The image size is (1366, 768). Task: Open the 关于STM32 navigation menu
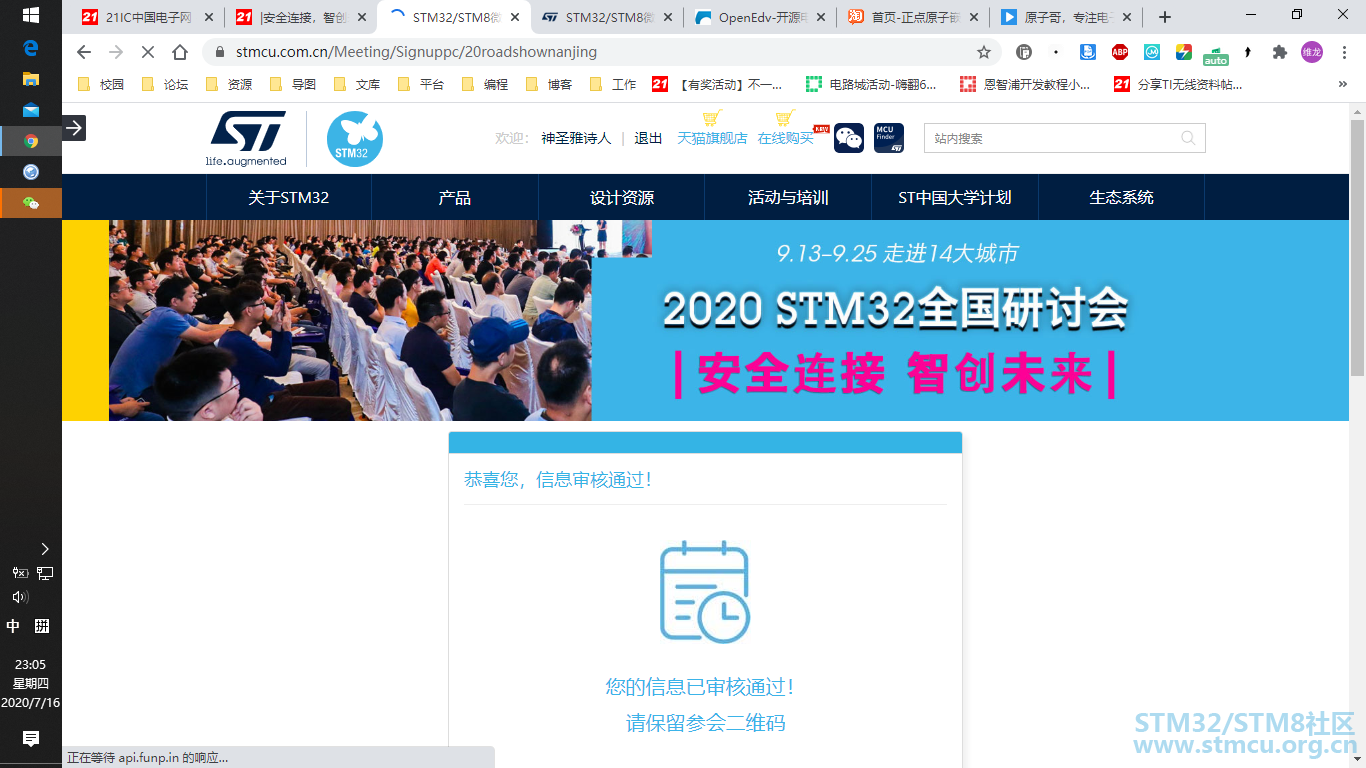(289, 197)
